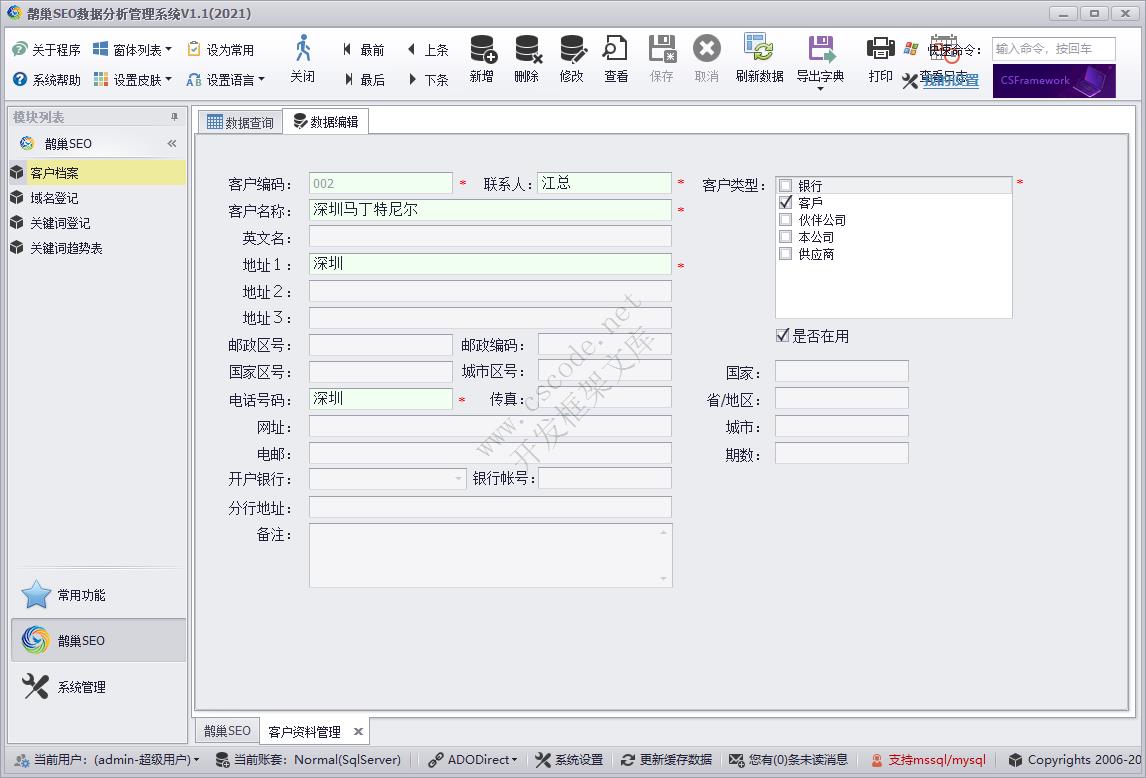
Task: Toggle the 是否在用 checkbox
Action: coord(781,336)
